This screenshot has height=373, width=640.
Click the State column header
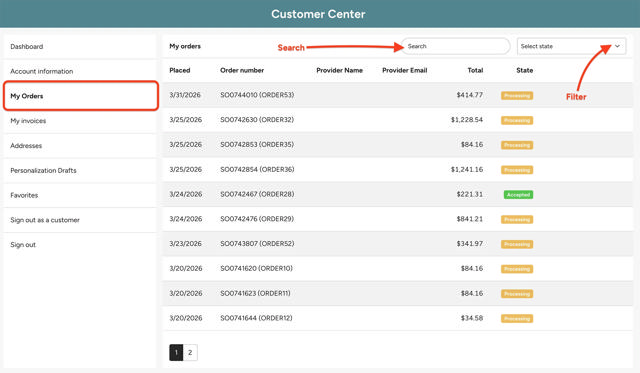pyautogui.click(x=524, y=70)
